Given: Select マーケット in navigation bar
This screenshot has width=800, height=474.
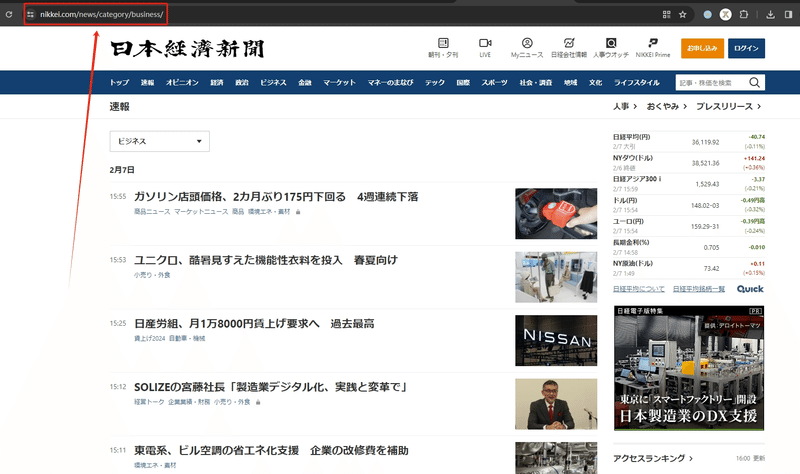Looking at the screenshot, I should tap(339, 82).
